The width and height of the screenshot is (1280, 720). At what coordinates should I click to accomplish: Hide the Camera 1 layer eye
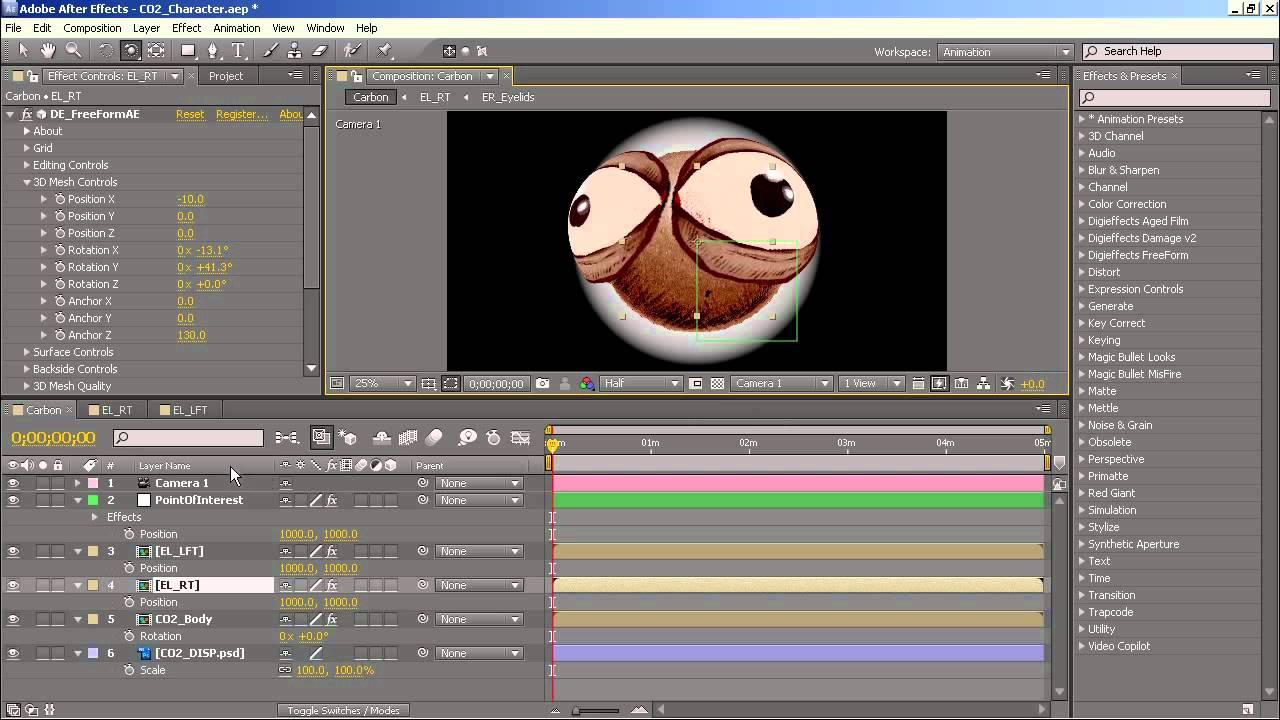point(13,483)
